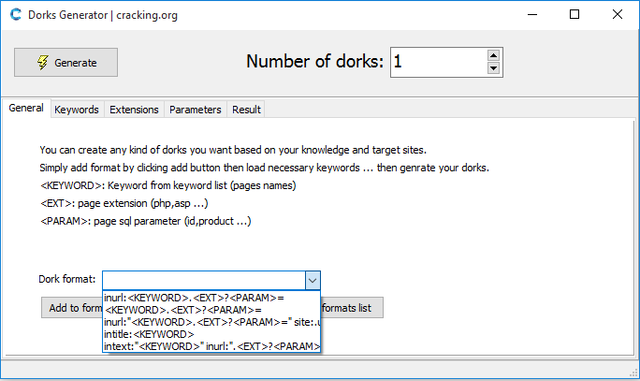Image resolution: width=640 pixels, height=381 pixels.
Task: Focus the Number of dorks input field
Action: click(439, 62)
